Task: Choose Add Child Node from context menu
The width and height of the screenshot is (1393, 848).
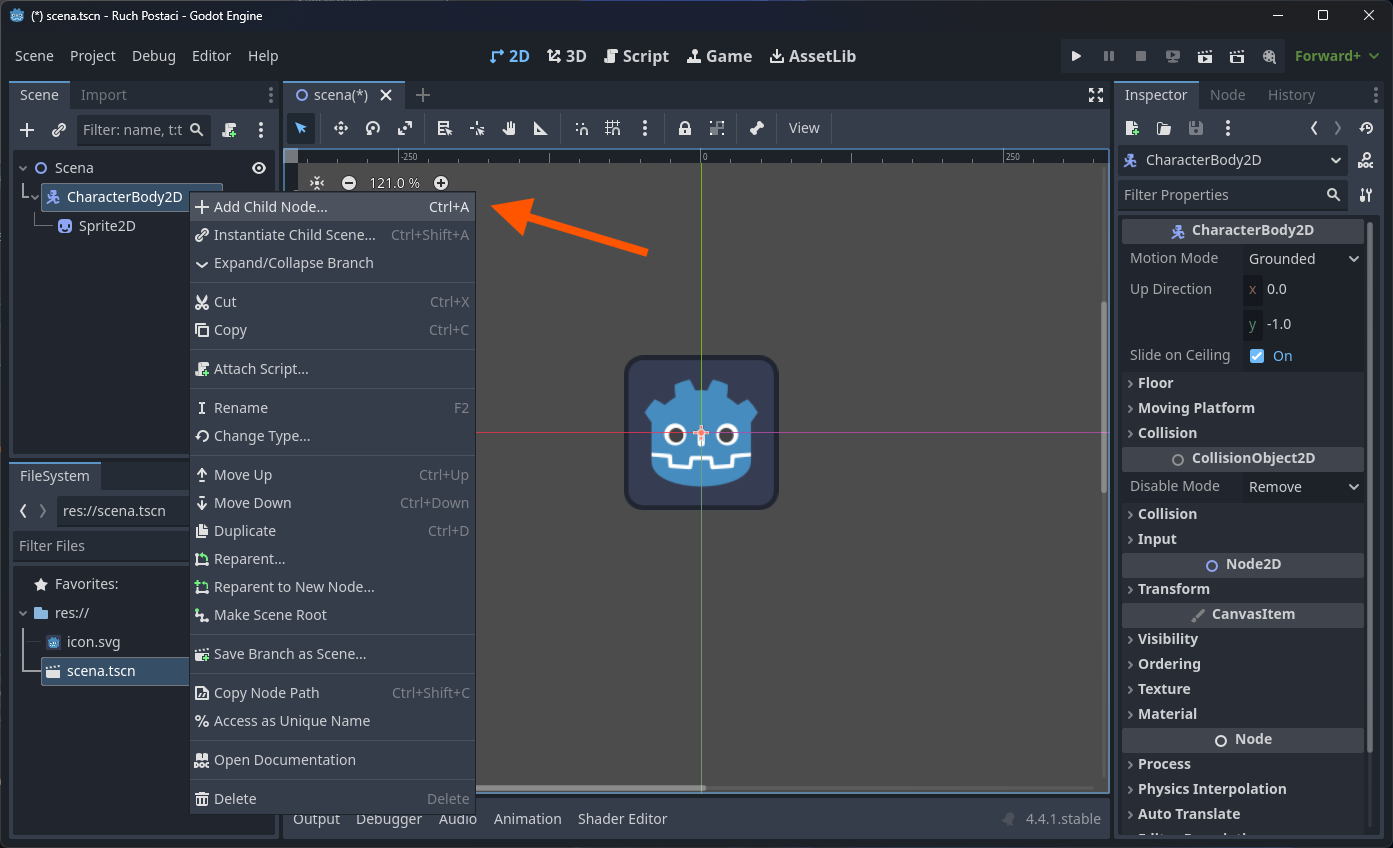Action: pos(332,207)
